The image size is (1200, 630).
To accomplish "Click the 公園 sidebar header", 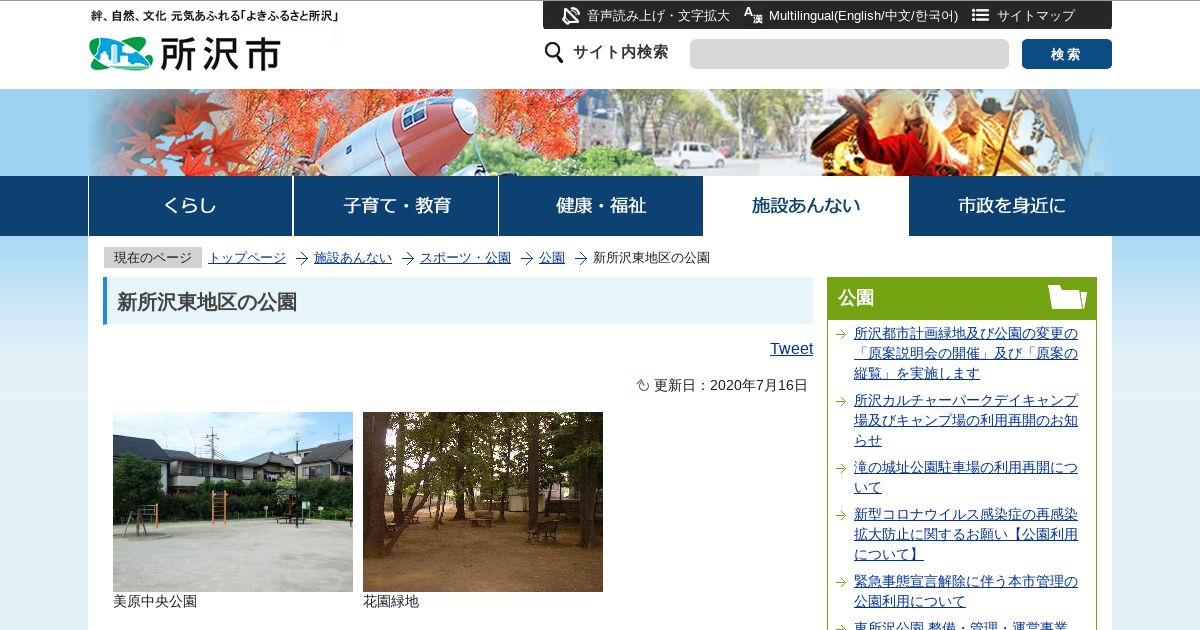I will point(962,298).
